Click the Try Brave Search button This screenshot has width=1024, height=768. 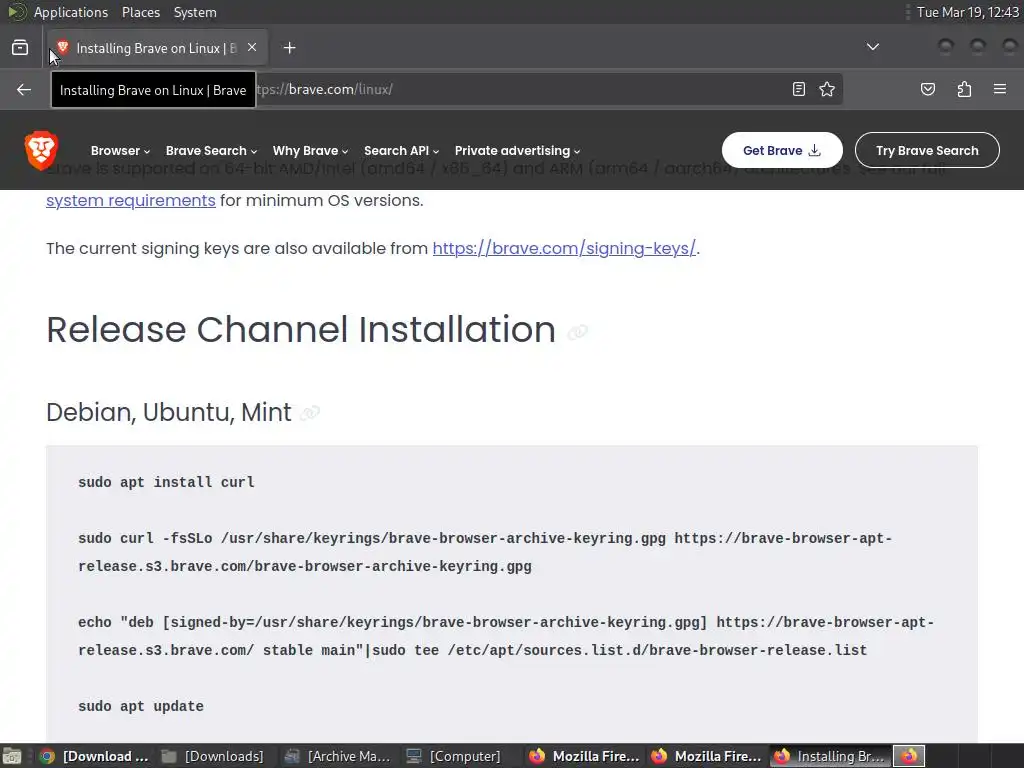click(927, 150)
